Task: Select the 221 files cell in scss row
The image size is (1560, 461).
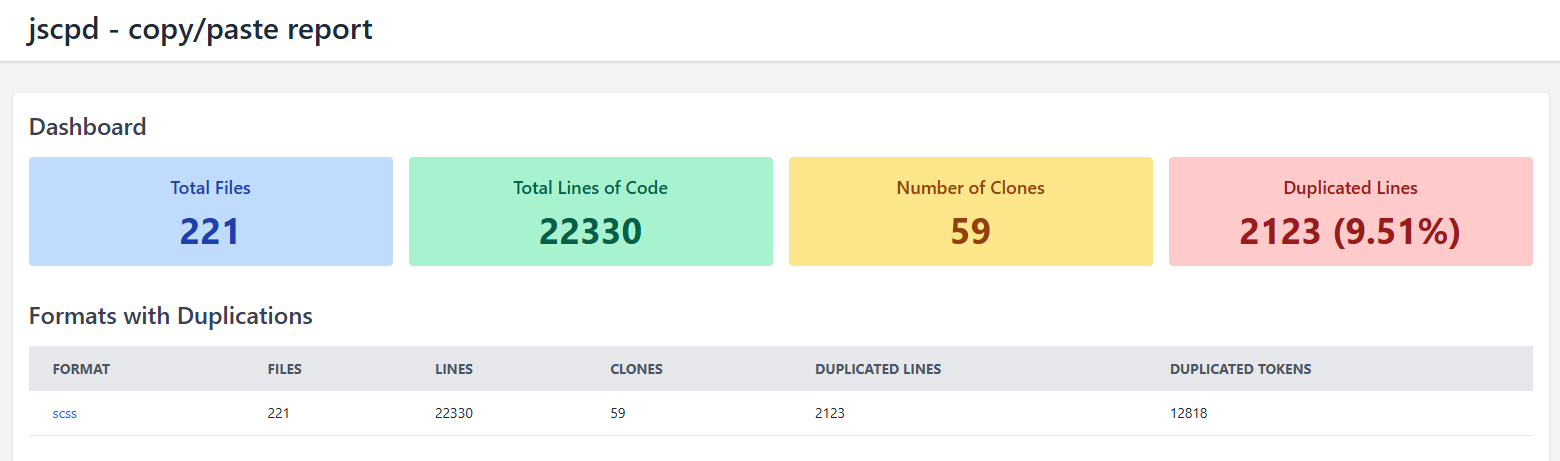Action: (x=279, y=413)
